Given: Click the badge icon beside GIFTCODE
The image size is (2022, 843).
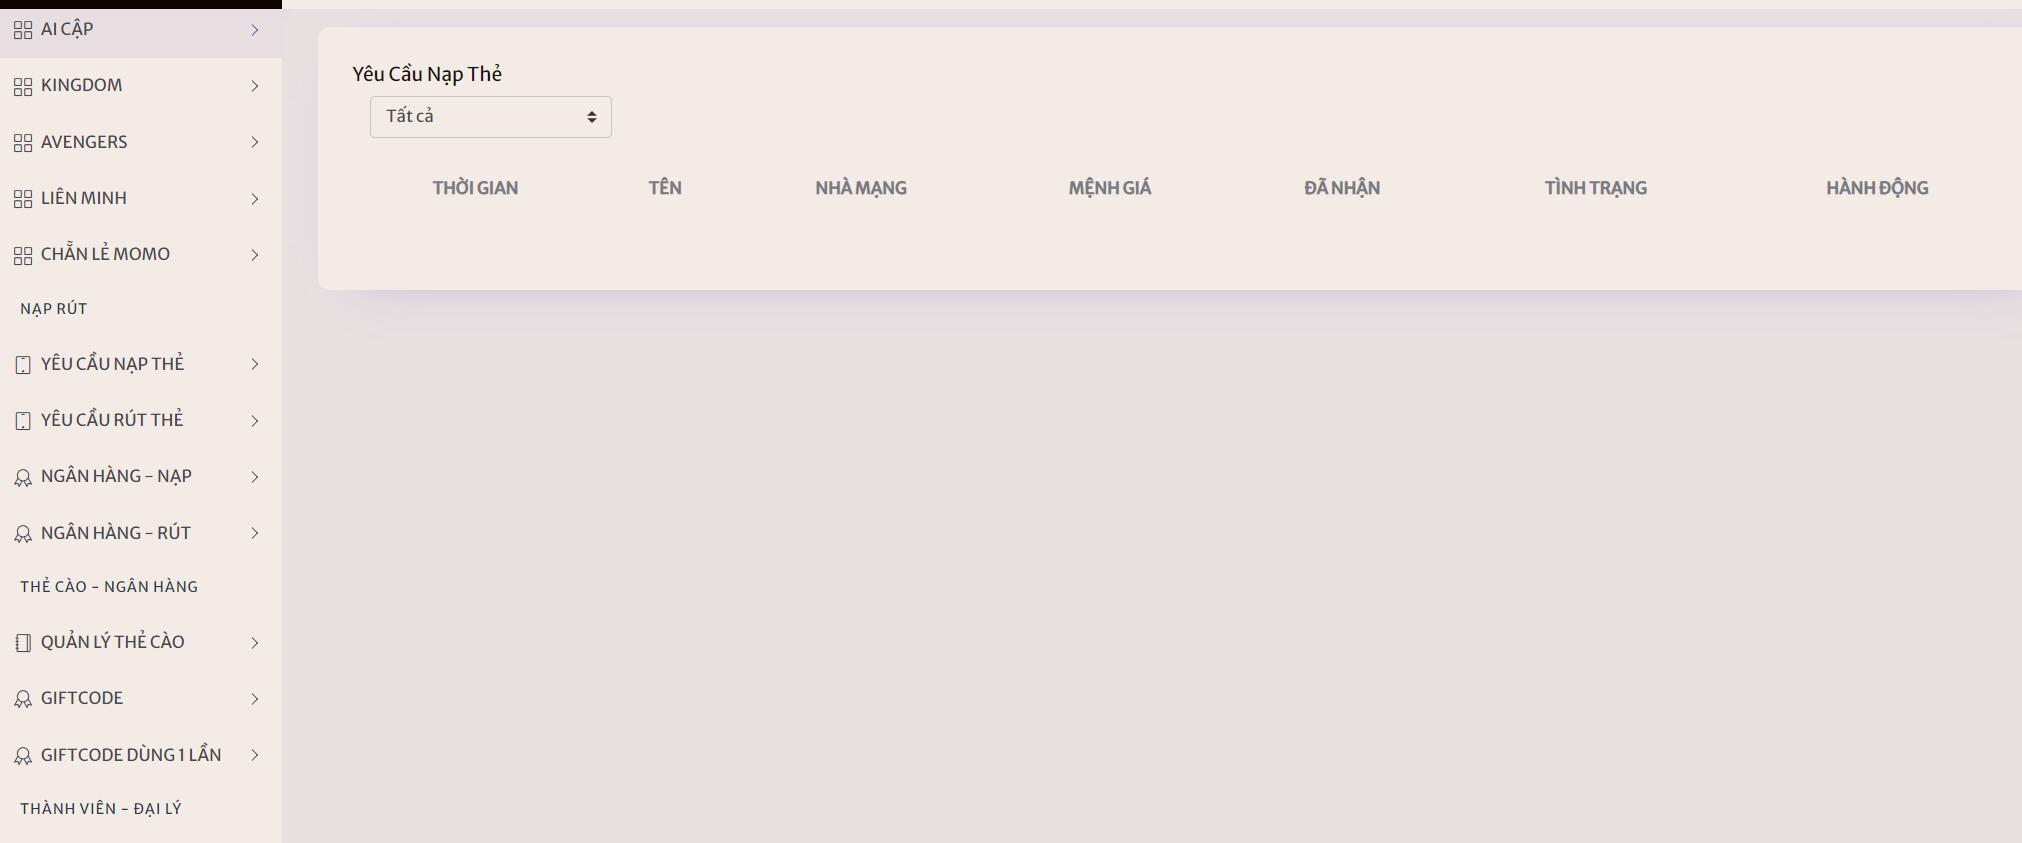Looking at the screenshot, I should pos(23,700).
